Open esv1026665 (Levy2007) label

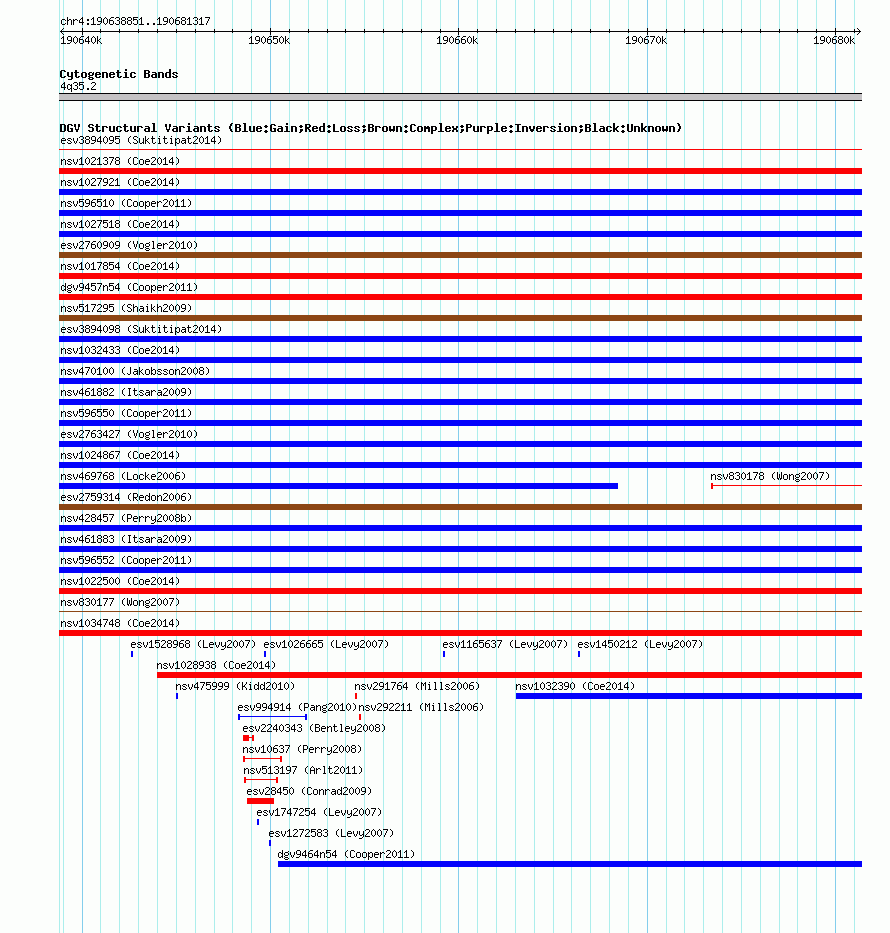(326, 644)
